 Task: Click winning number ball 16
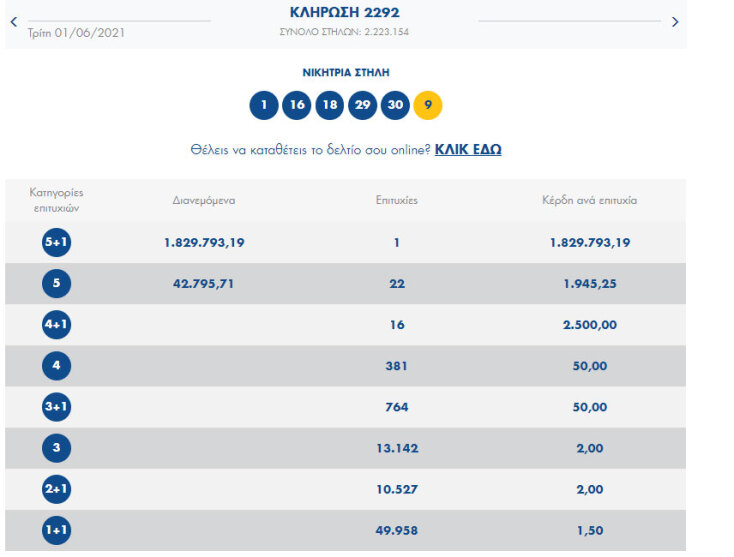pyautogui.click(x=297, y=105)
